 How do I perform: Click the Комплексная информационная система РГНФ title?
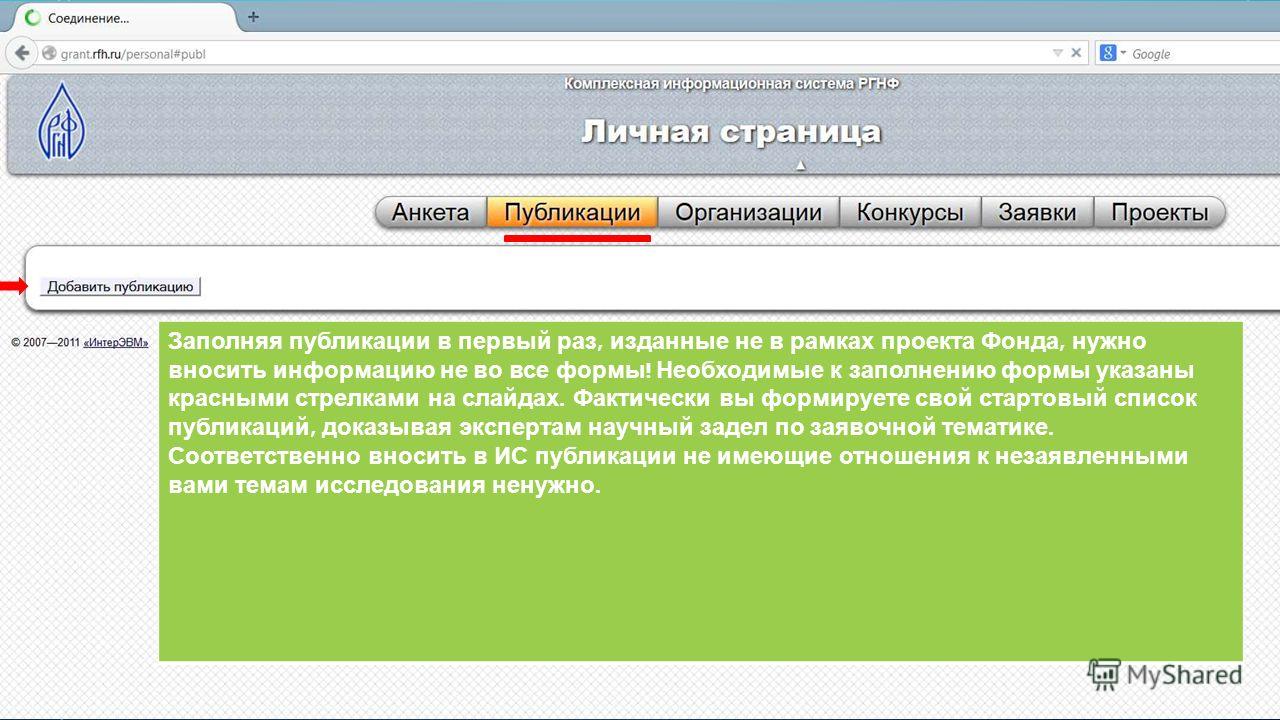pos(731,84)
